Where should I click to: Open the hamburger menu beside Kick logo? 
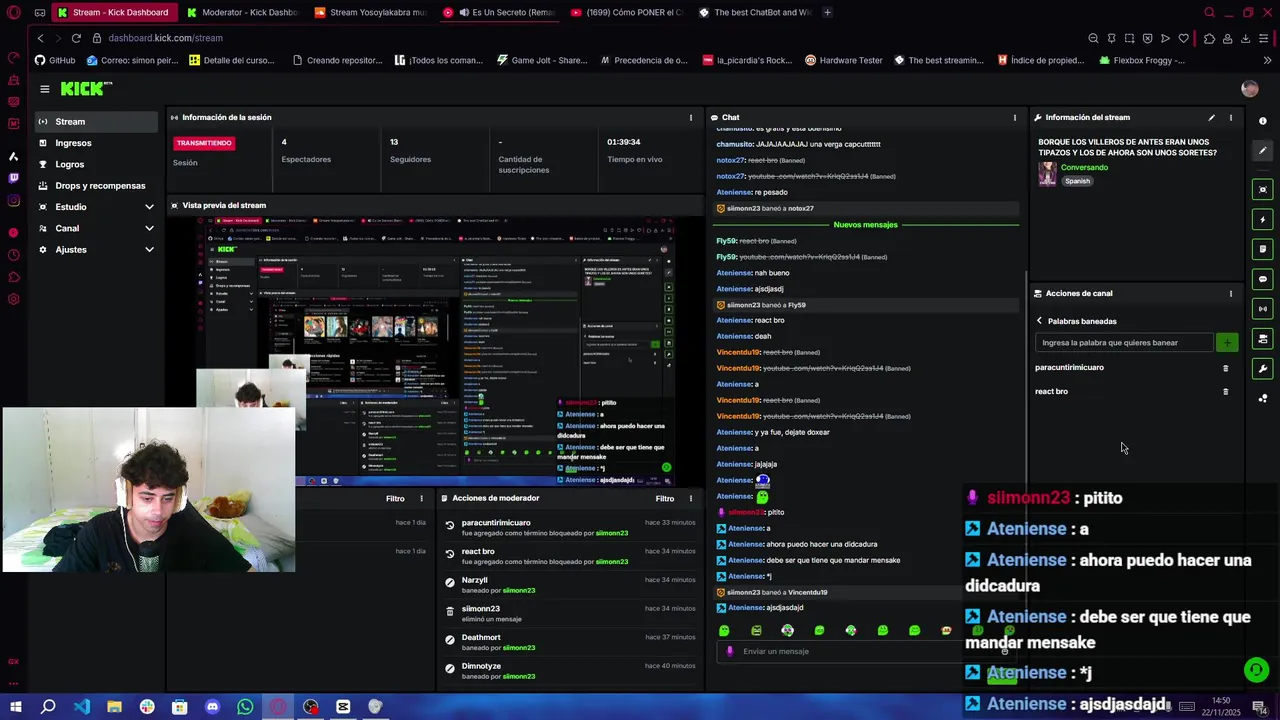(x=44, y=89)
